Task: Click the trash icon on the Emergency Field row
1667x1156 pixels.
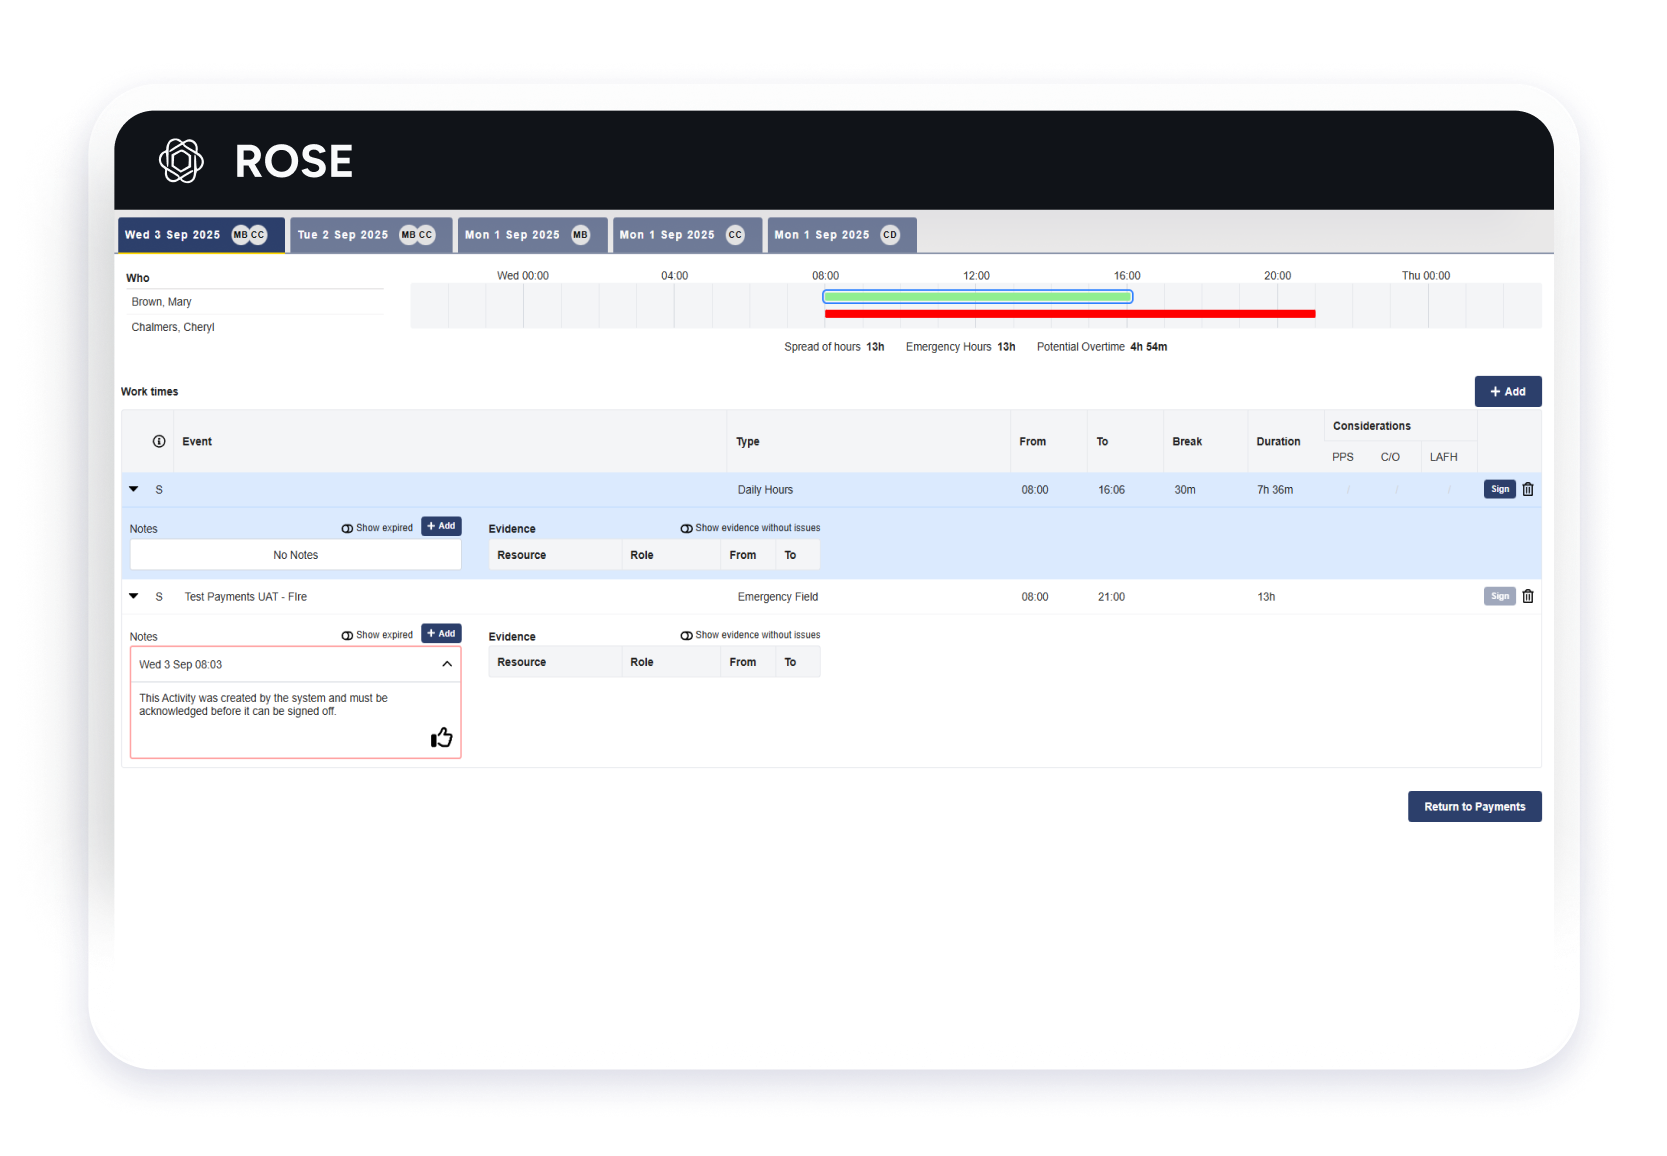Action: 1527,596
